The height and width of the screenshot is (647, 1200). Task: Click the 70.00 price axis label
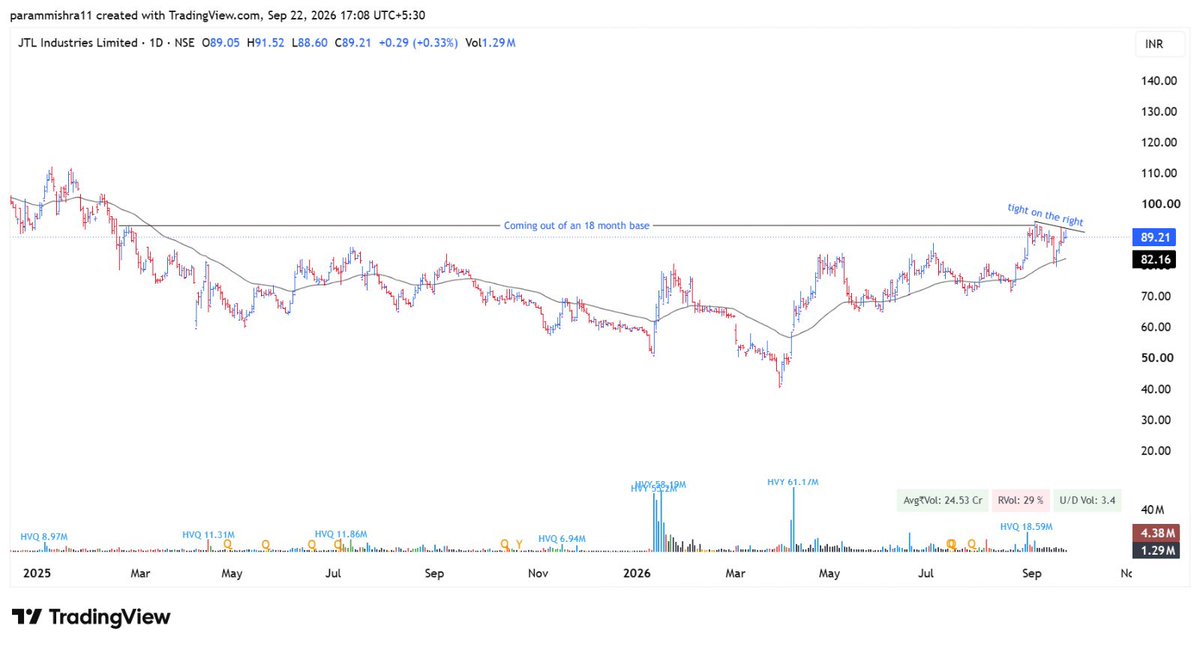(x=1154, y=296)
